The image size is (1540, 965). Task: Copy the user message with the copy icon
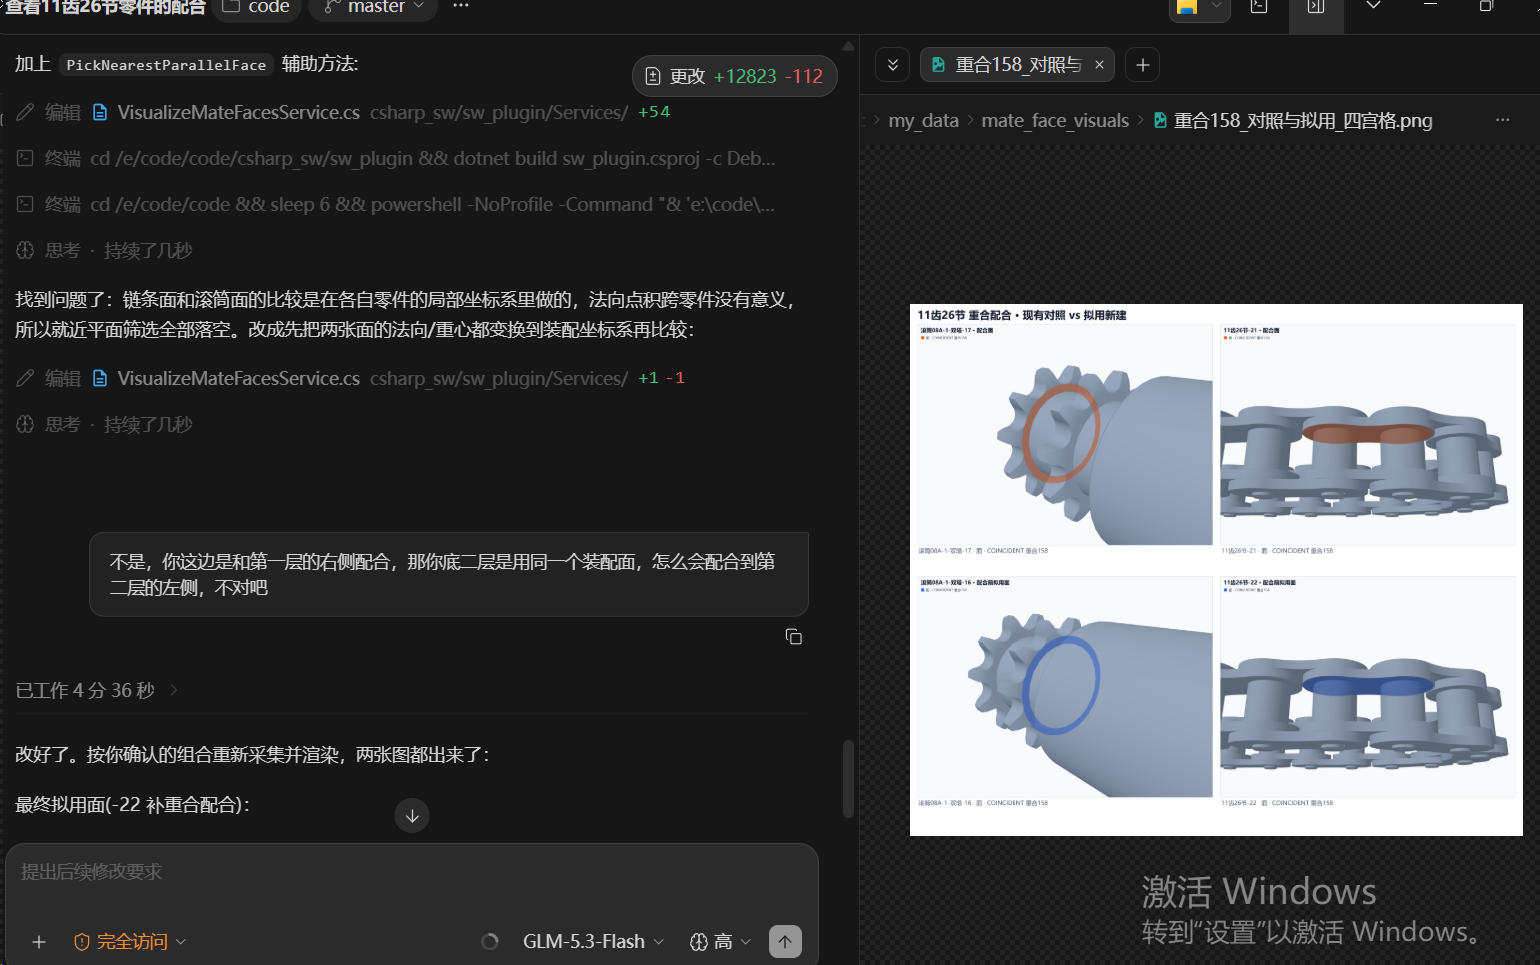tap(794, 637)
